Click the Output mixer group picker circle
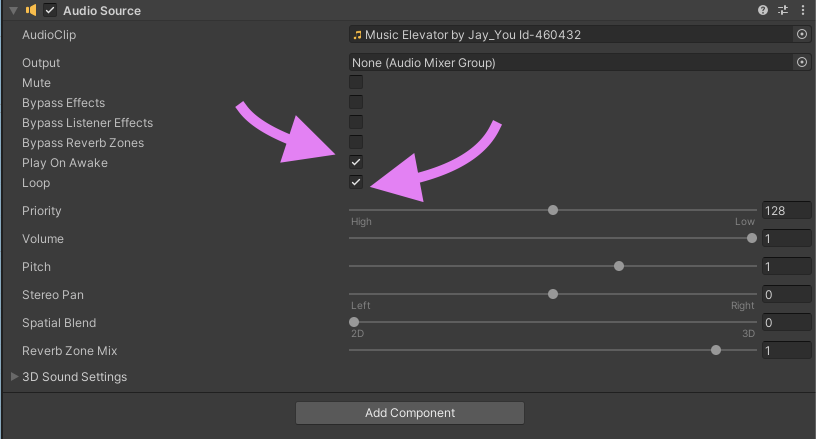 tap(801, 62)
